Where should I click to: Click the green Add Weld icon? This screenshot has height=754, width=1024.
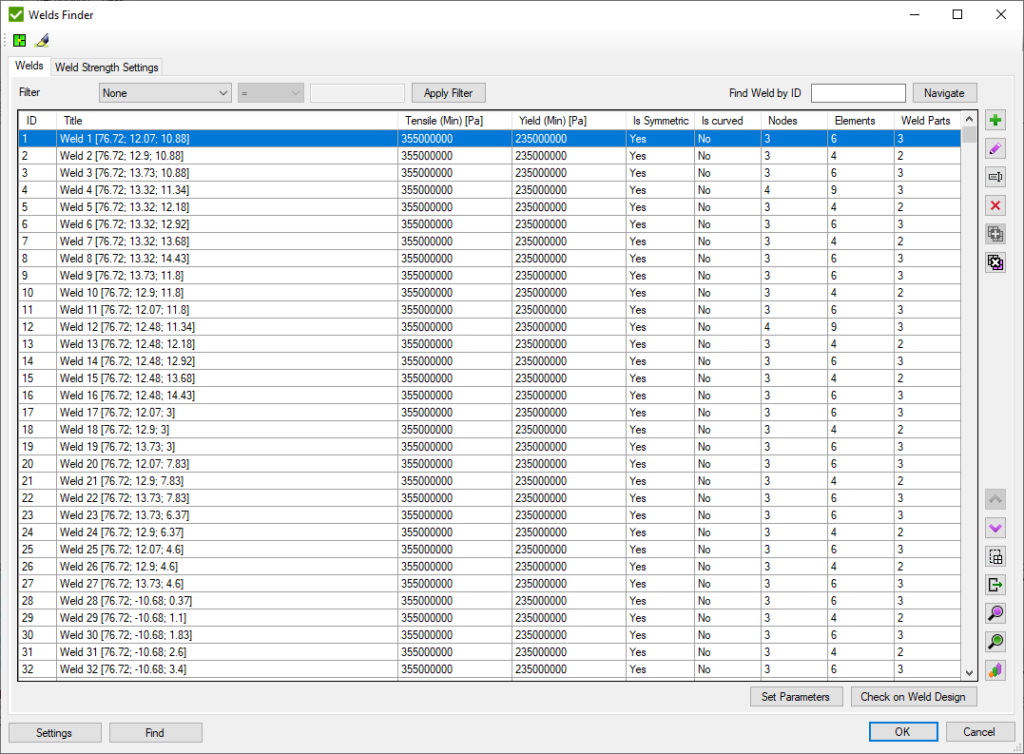coord(995,119)
